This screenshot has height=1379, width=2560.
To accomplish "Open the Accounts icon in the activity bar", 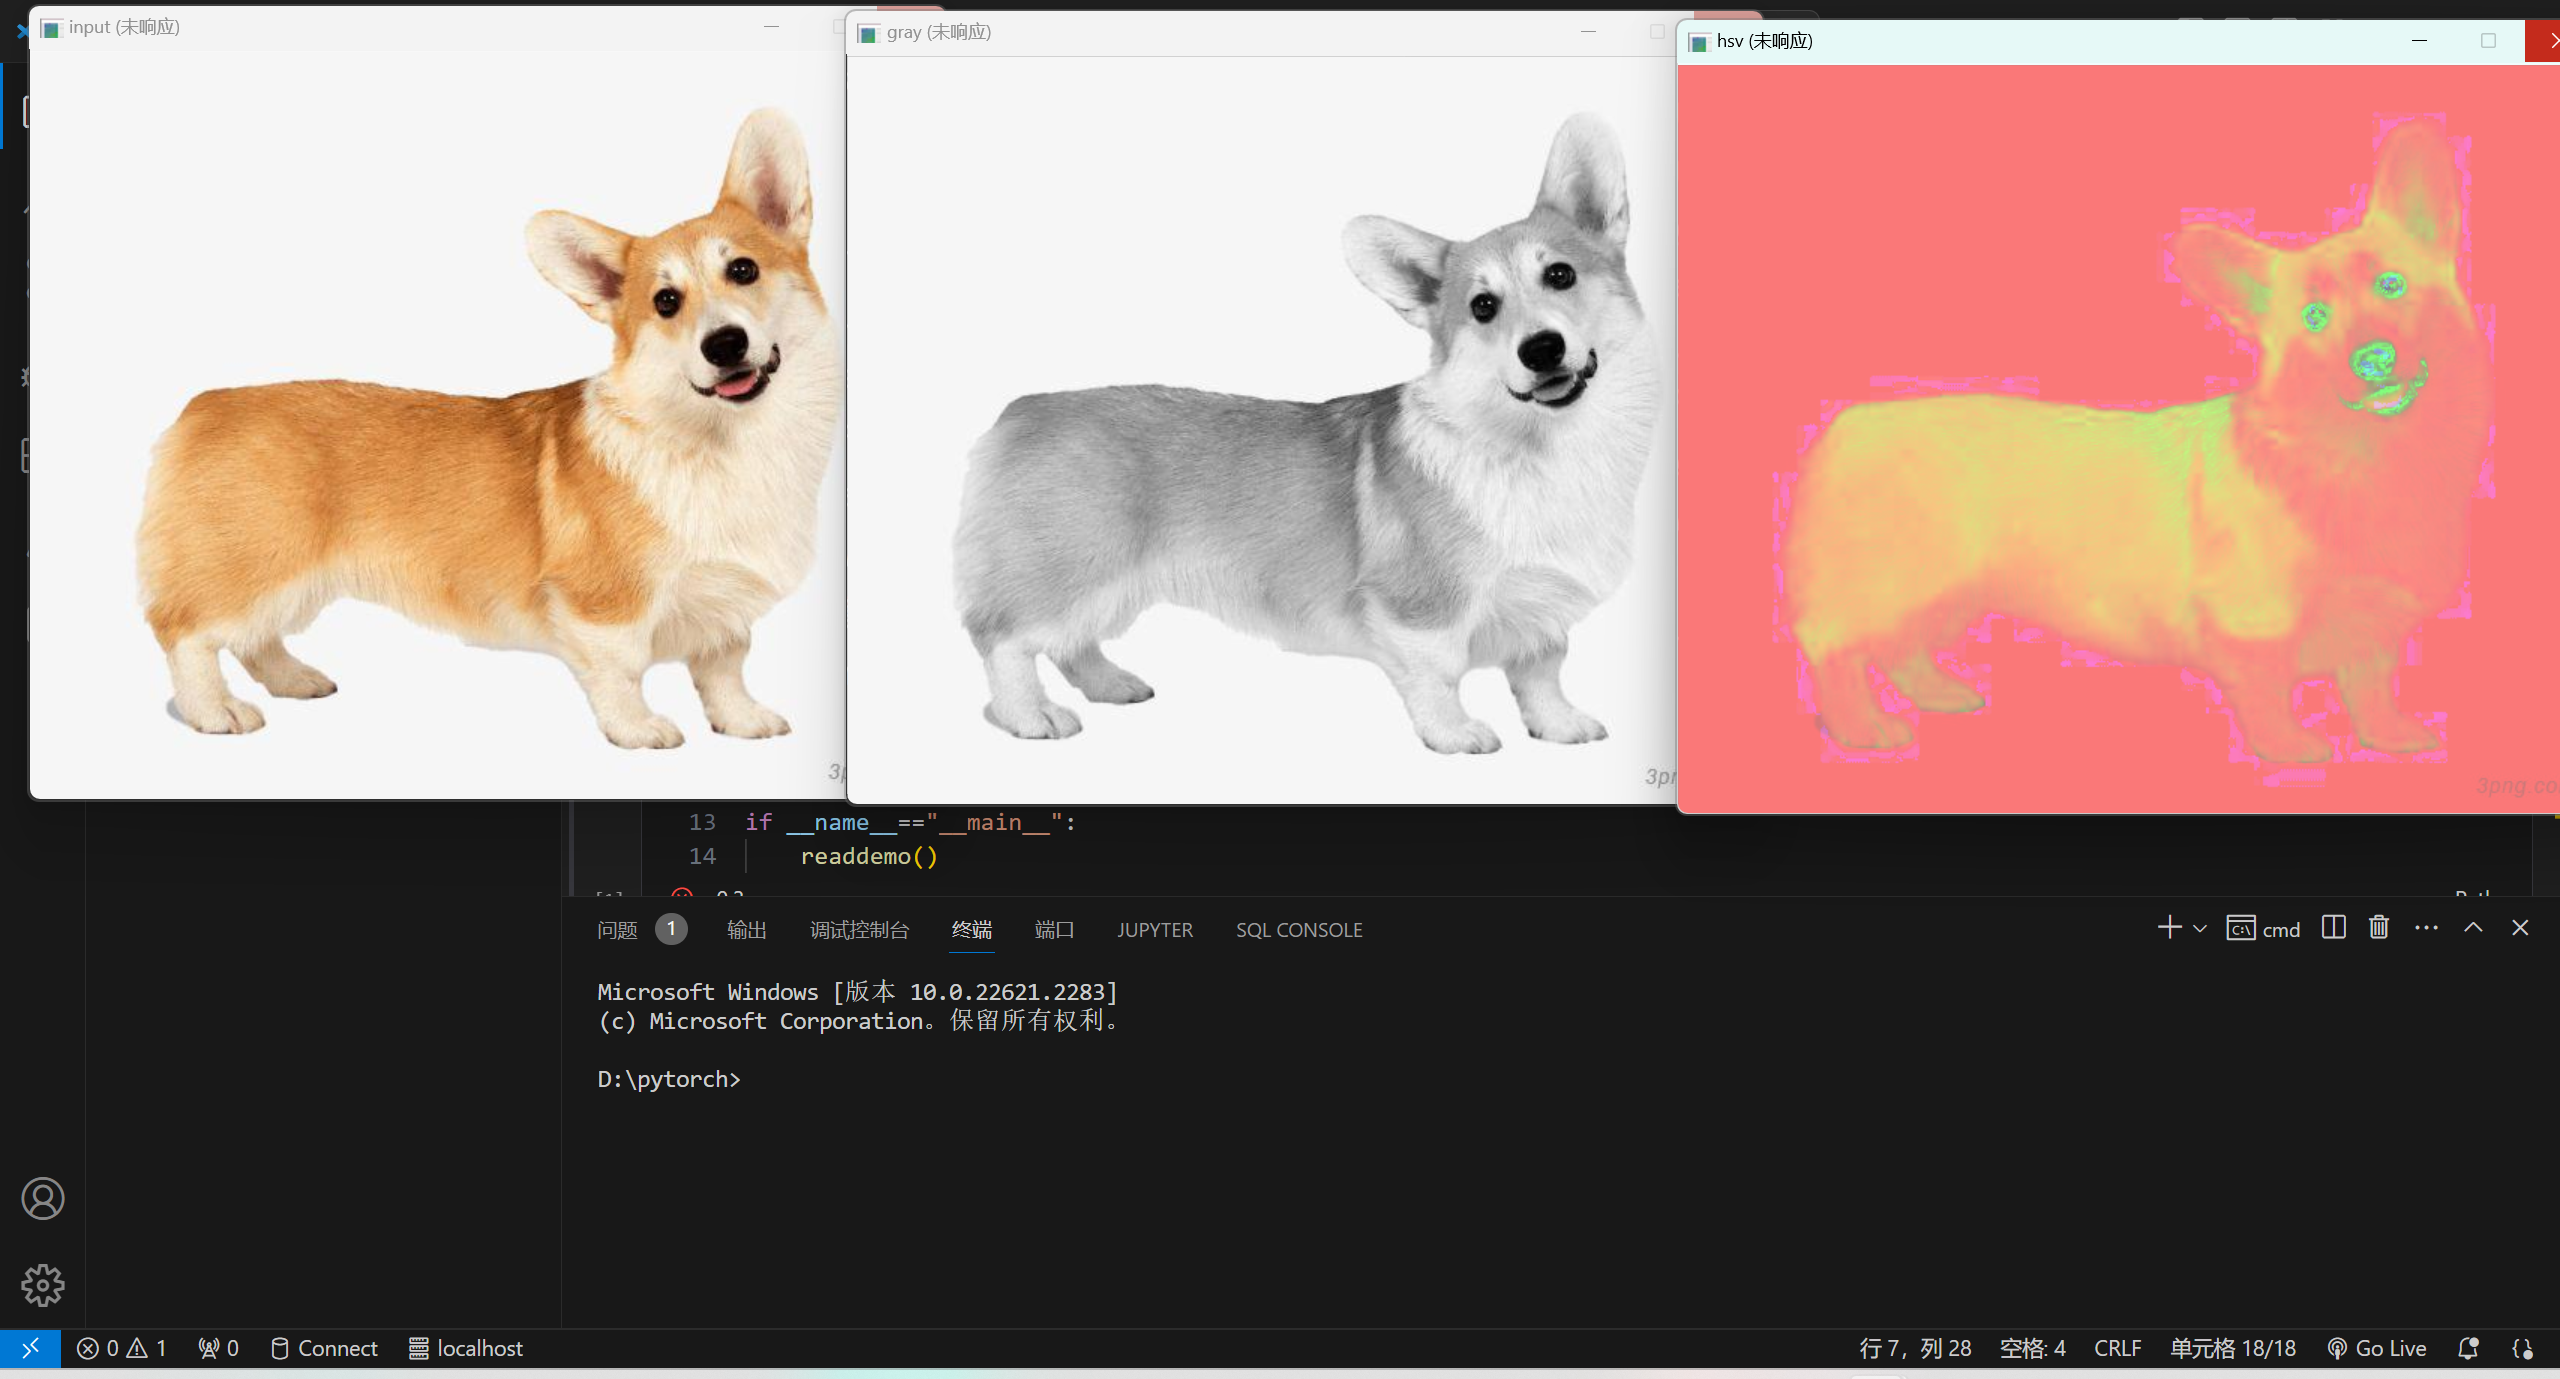I will coord(43,1198).
